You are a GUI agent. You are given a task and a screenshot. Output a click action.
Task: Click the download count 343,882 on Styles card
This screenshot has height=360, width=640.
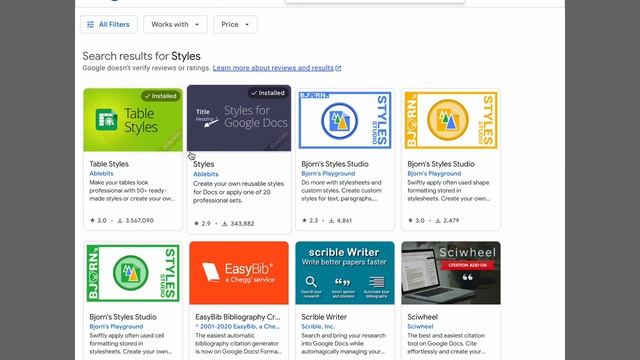[238, 224]
